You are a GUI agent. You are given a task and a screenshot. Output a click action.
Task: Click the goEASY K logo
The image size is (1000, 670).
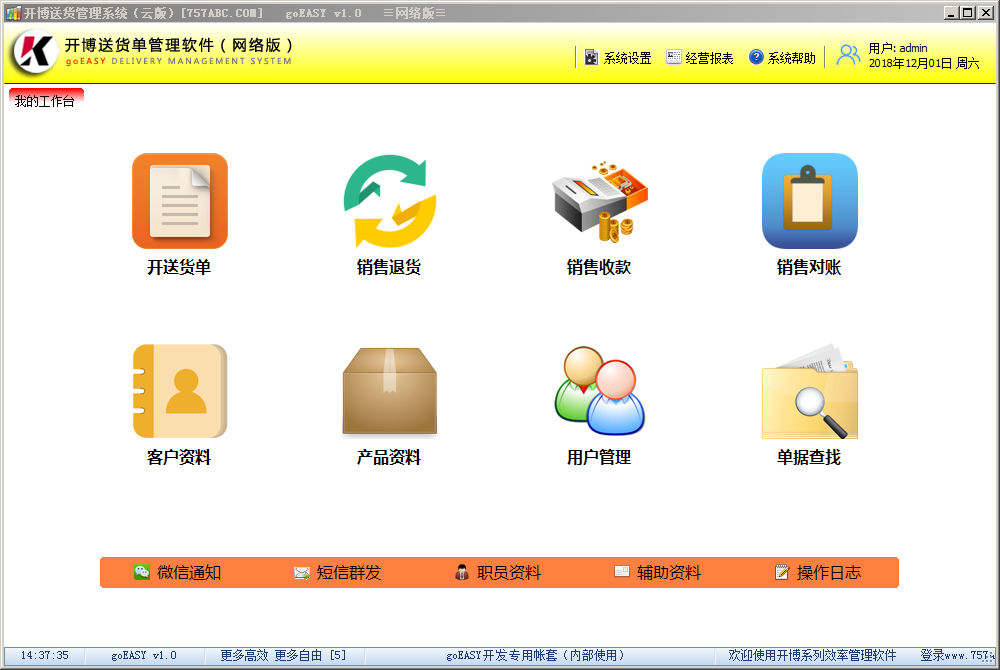point(34,52)
